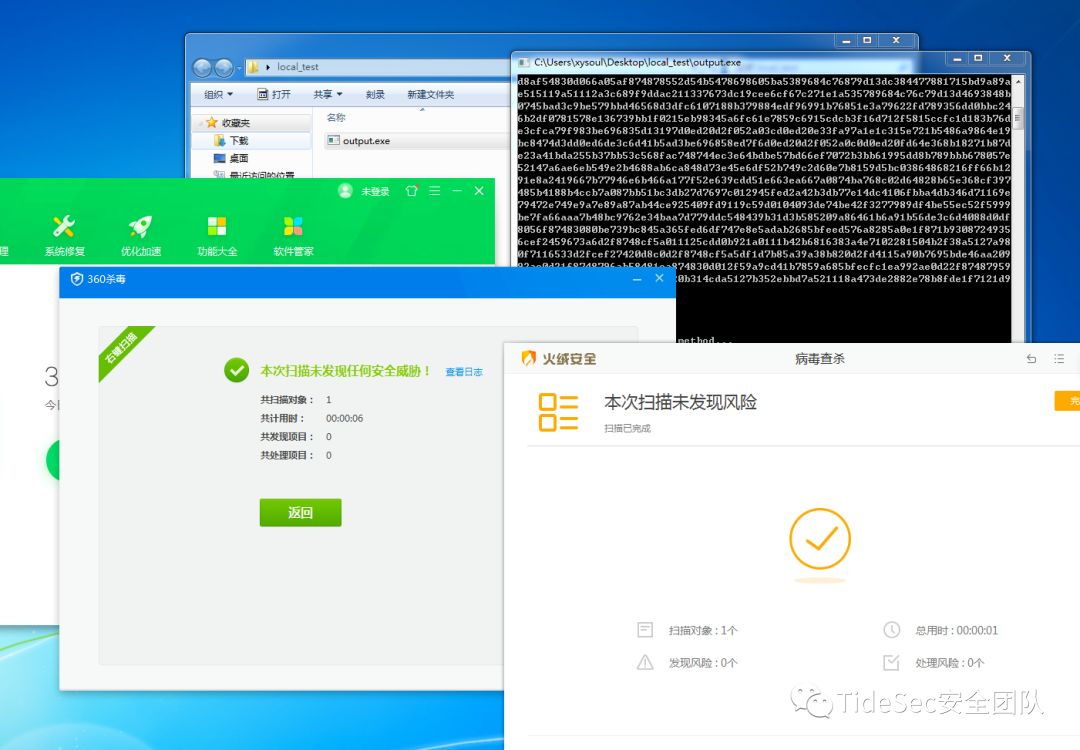Click 处理风险：0个 text

pyautogui.click(x=949, y=663)
